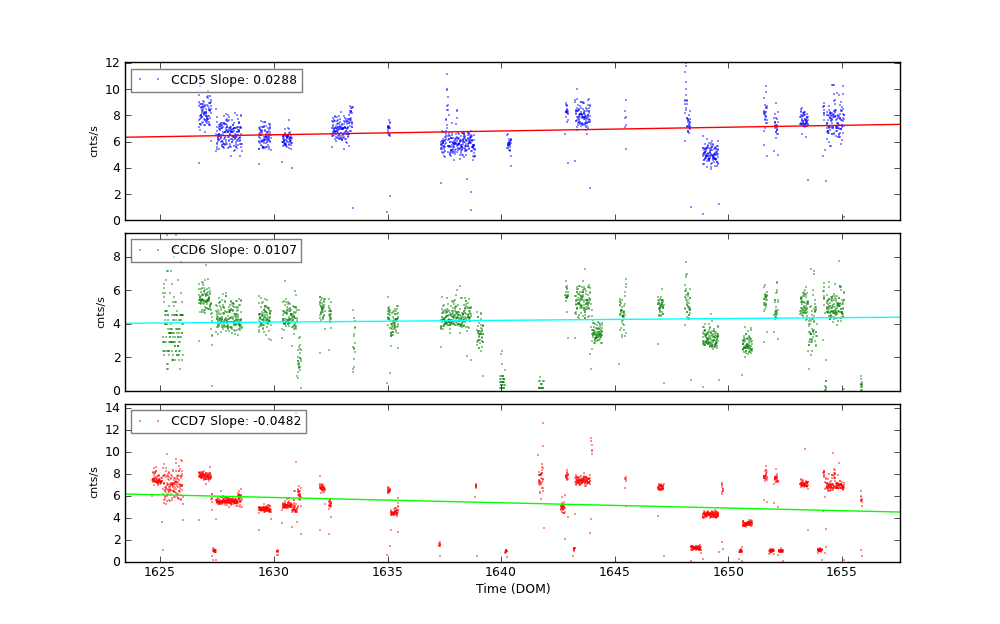
Task: Click the 14 y-axis tick on CCD7 plot
Action: [x=112, y=408]
